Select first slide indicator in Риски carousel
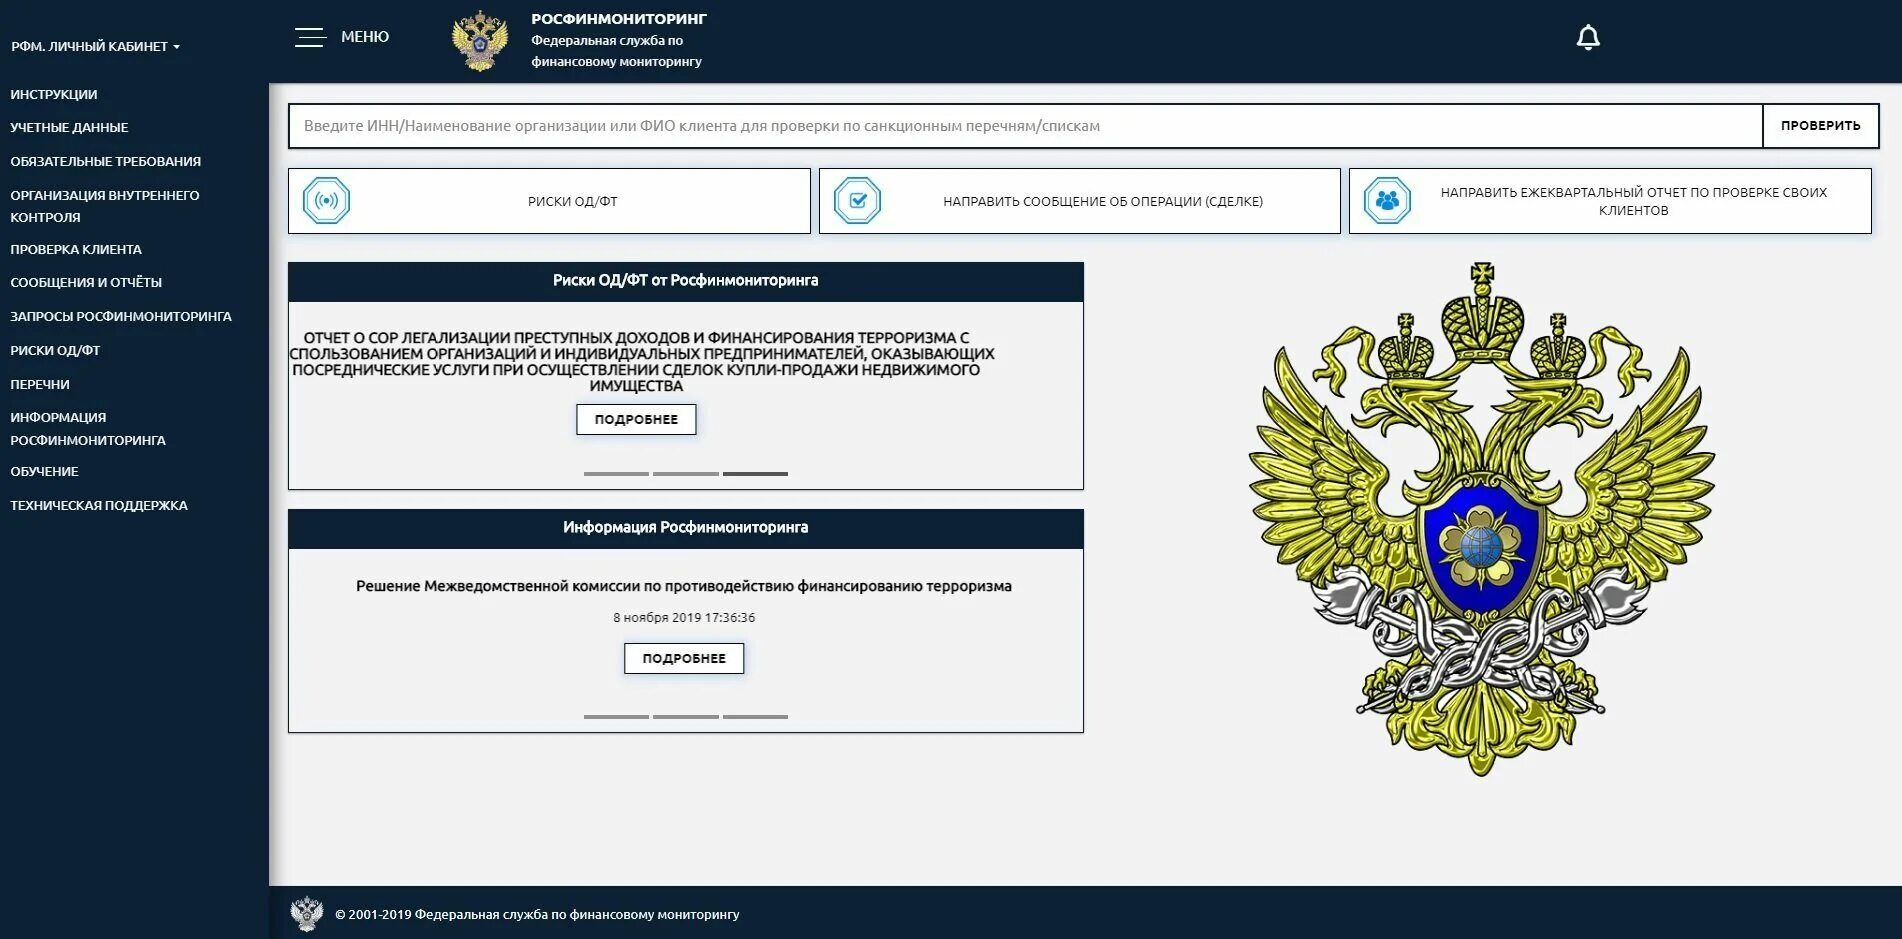 point(616,473)
